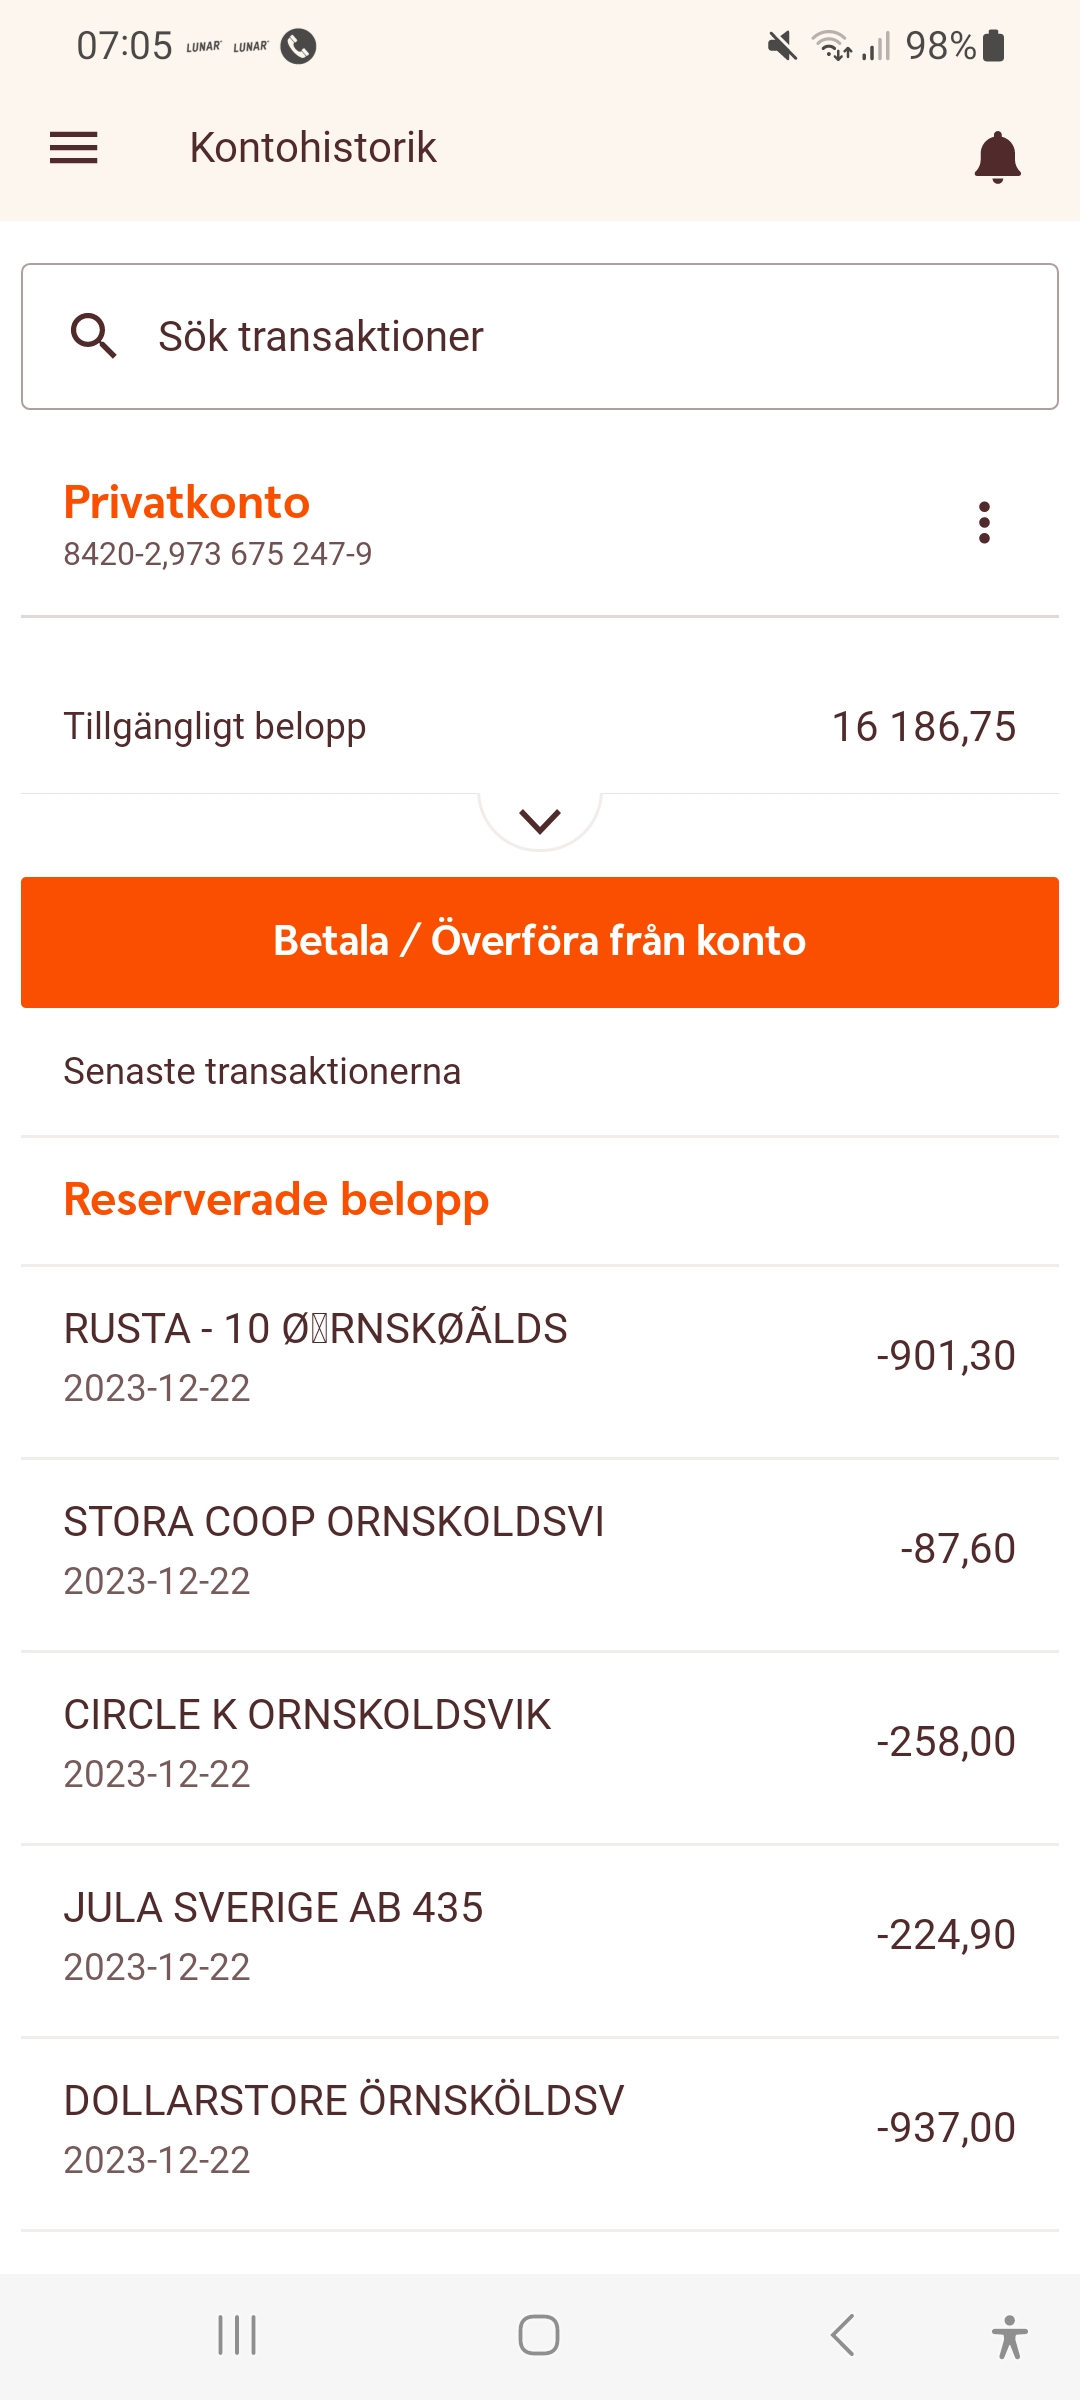Open notifications bell
Screen dimensions: 1080x2400
[997, 156]
